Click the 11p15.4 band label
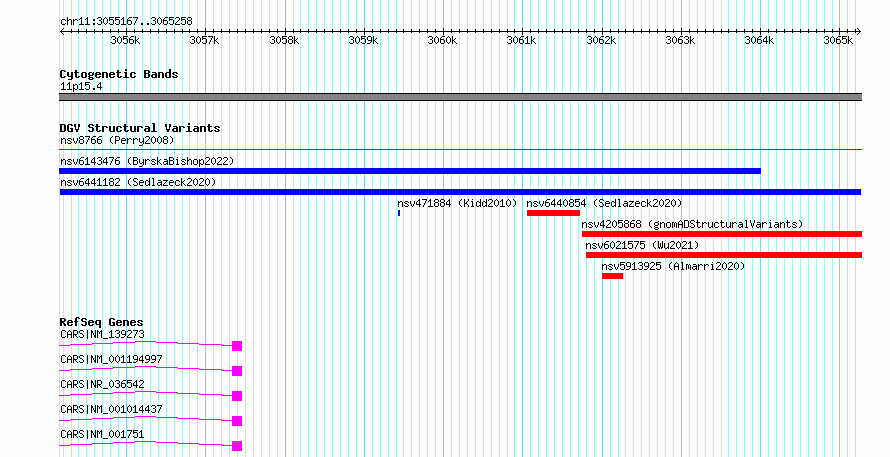The width and height of the screenshot is (890, 457). [81, 87]
